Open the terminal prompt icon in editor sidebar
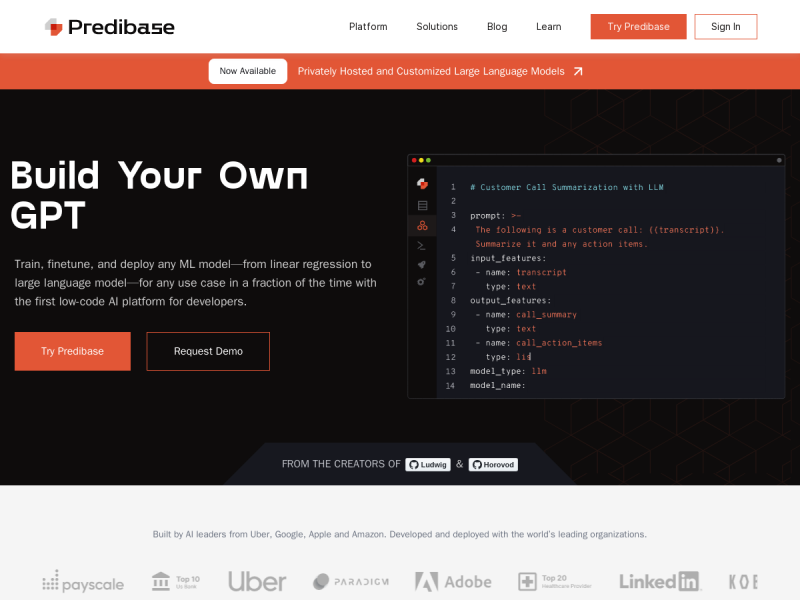The image size is (800, 600). coord(421,246)
